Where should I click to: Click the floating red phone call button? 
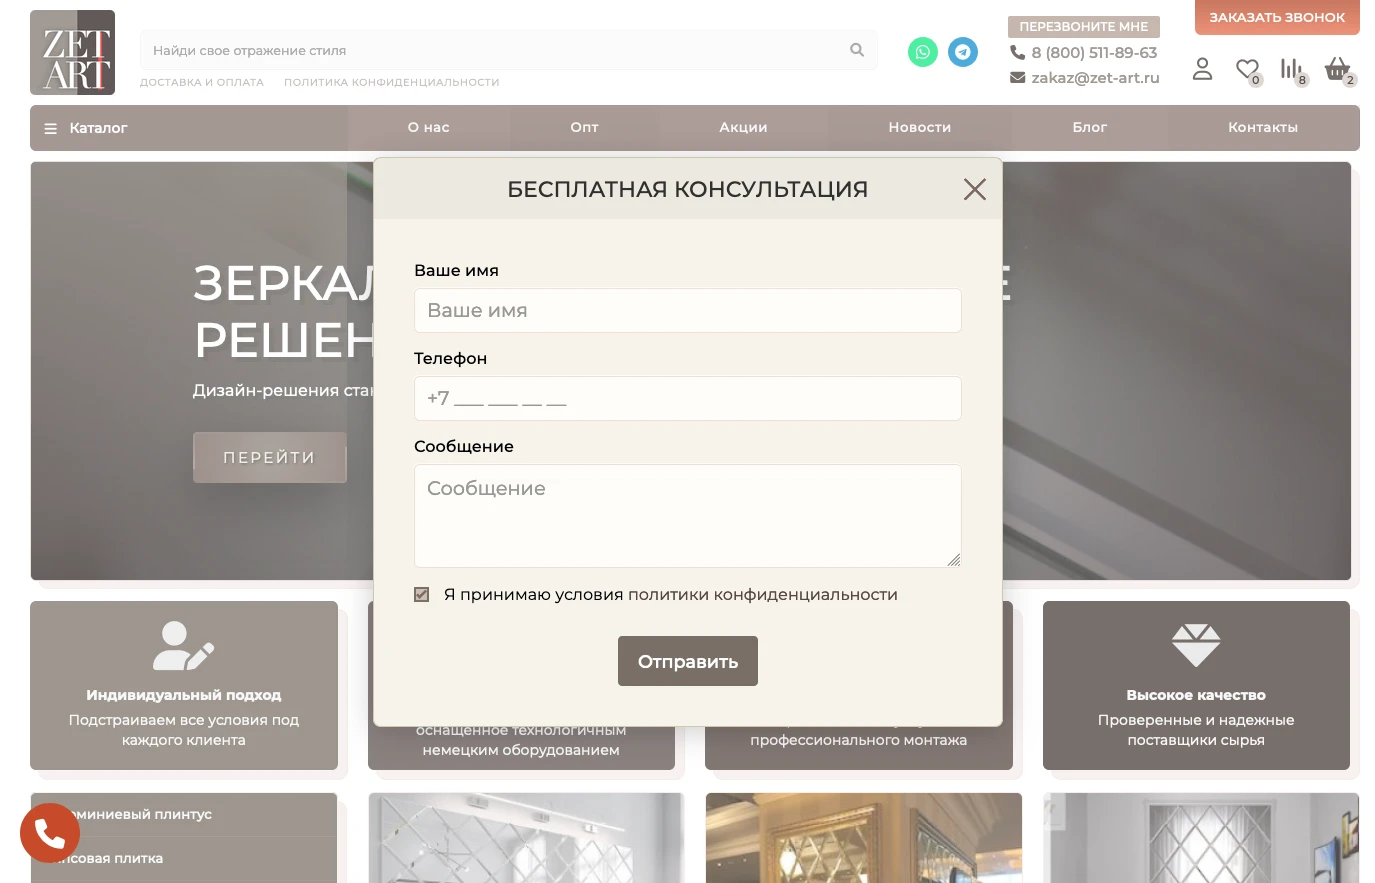tap(50, 832)
